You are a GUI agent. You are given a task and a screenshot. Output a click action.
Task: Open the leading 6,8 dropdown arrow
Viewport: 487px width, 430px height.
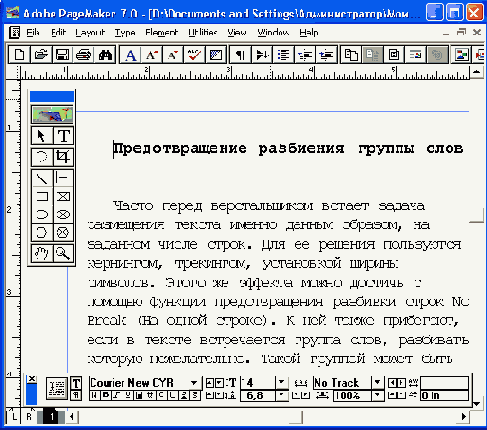tap(282, 395)
